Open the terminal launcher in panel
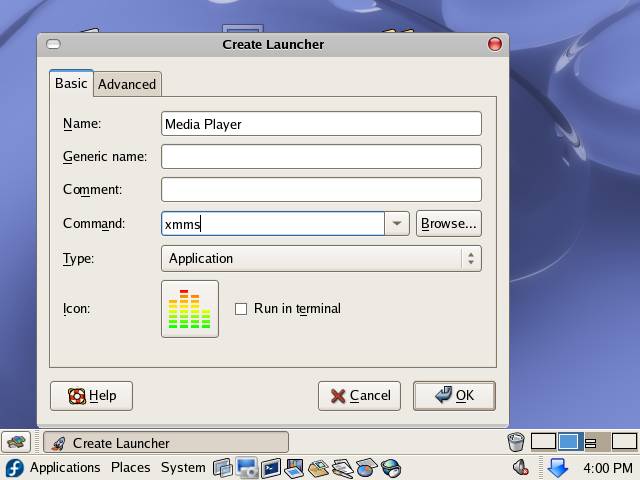The width and height of the screenshot is (640, 480). [x=270, y=467]
